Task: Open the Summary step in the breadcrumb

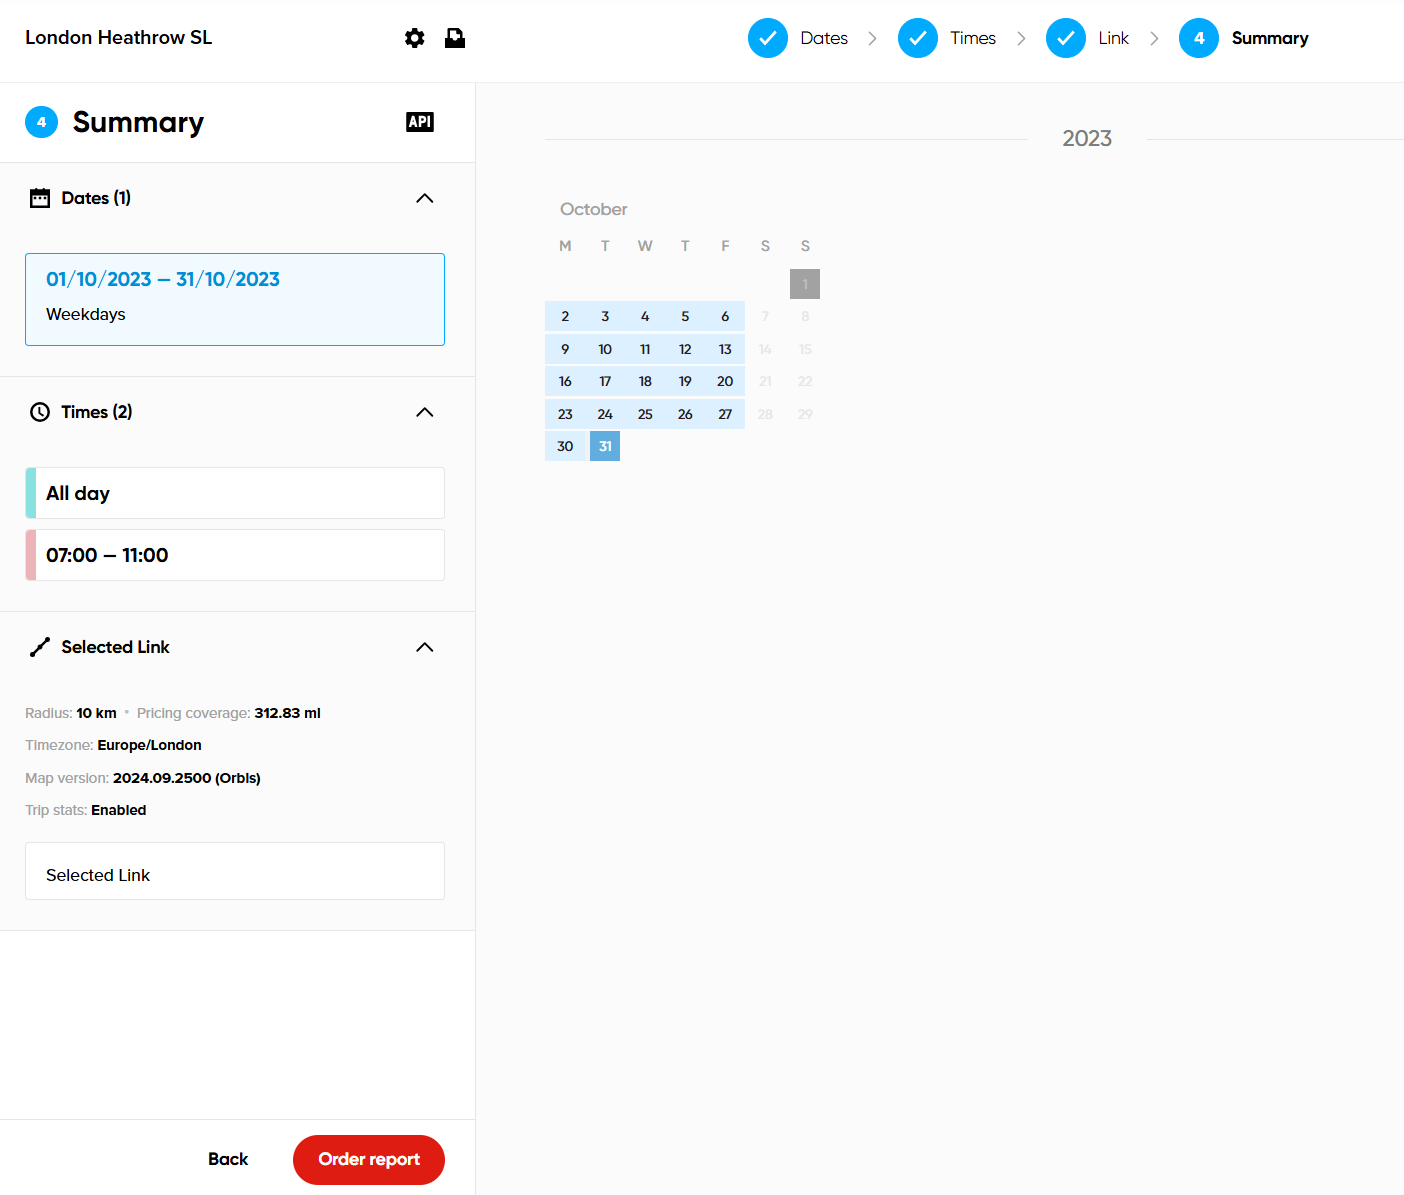Action: (x=1270, y=38)
